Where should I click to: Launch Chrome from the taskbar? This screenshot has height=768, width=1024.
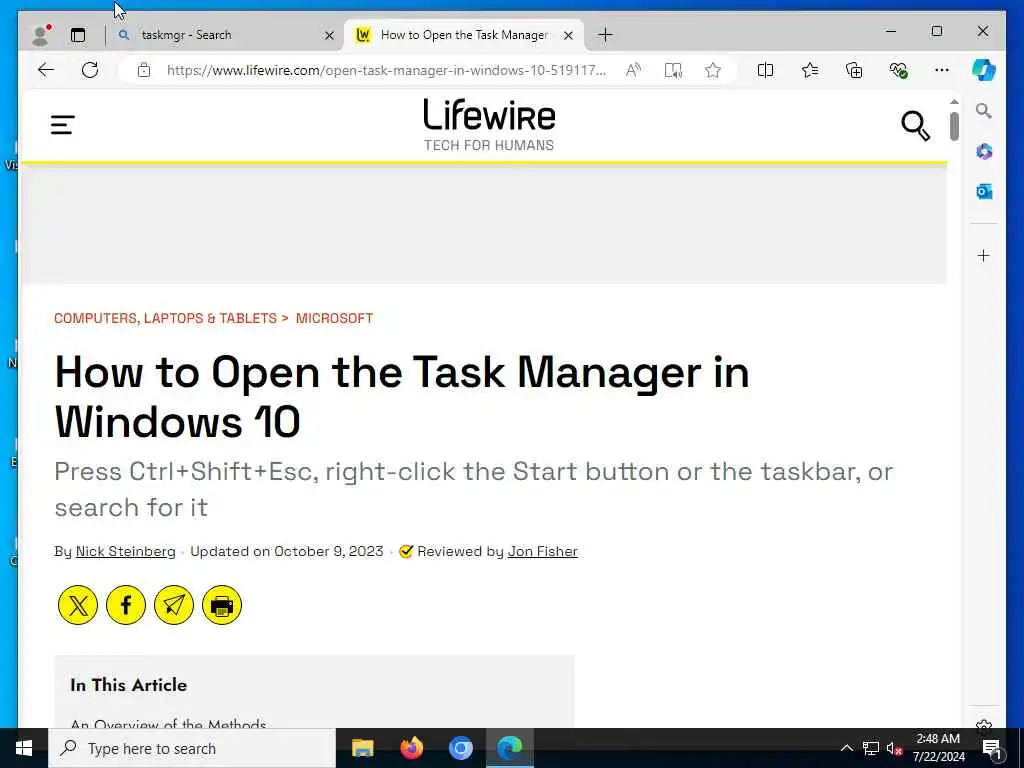coord(460,748)
